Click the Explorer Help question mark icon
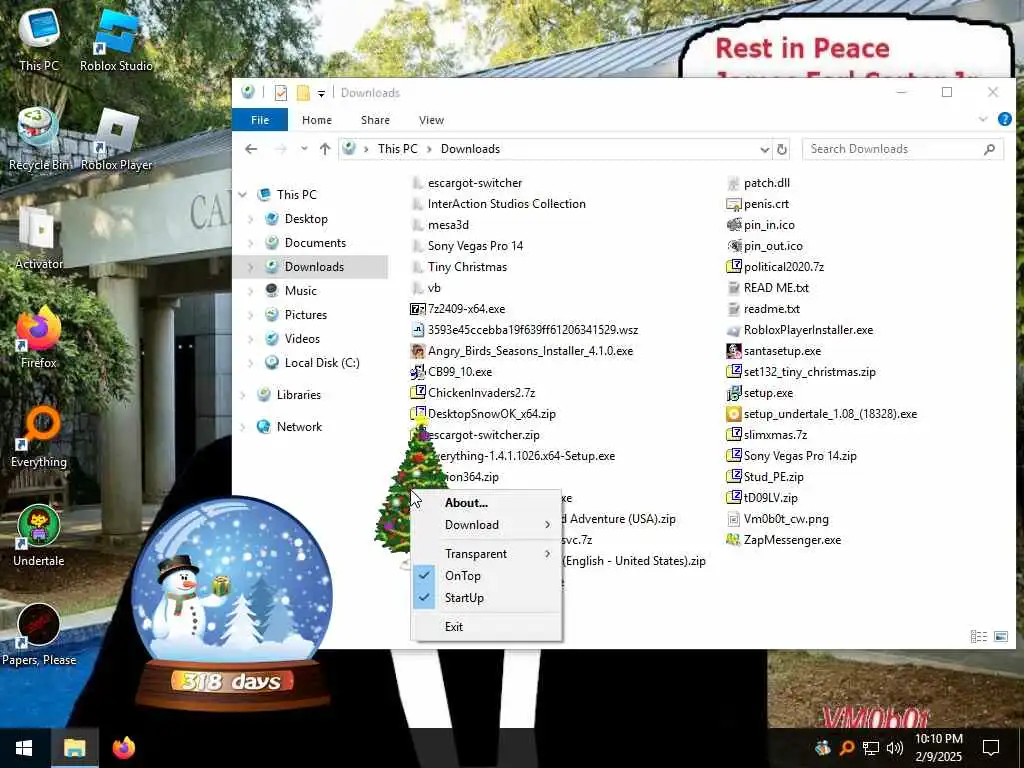This screenshot has width=1024, height=768. pos(1004,120)
